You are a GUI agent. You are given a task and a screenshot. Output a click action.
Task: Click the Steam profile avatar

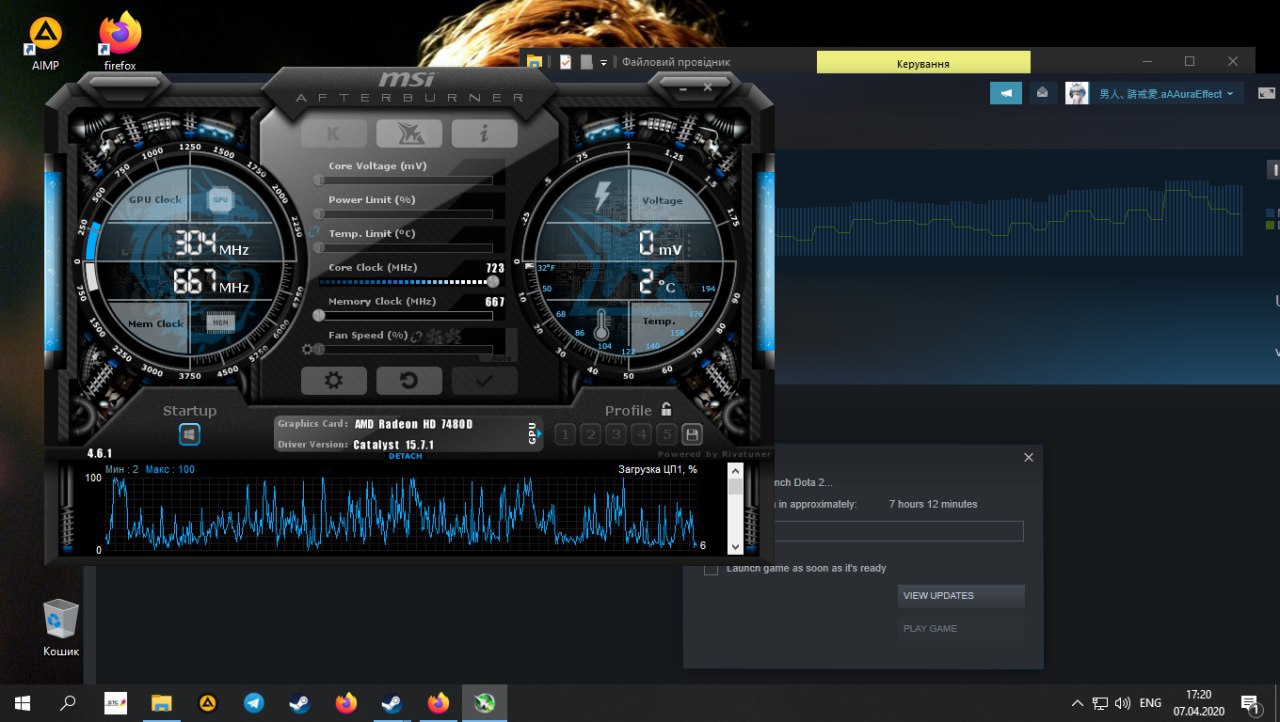(x=1077, y=93)
